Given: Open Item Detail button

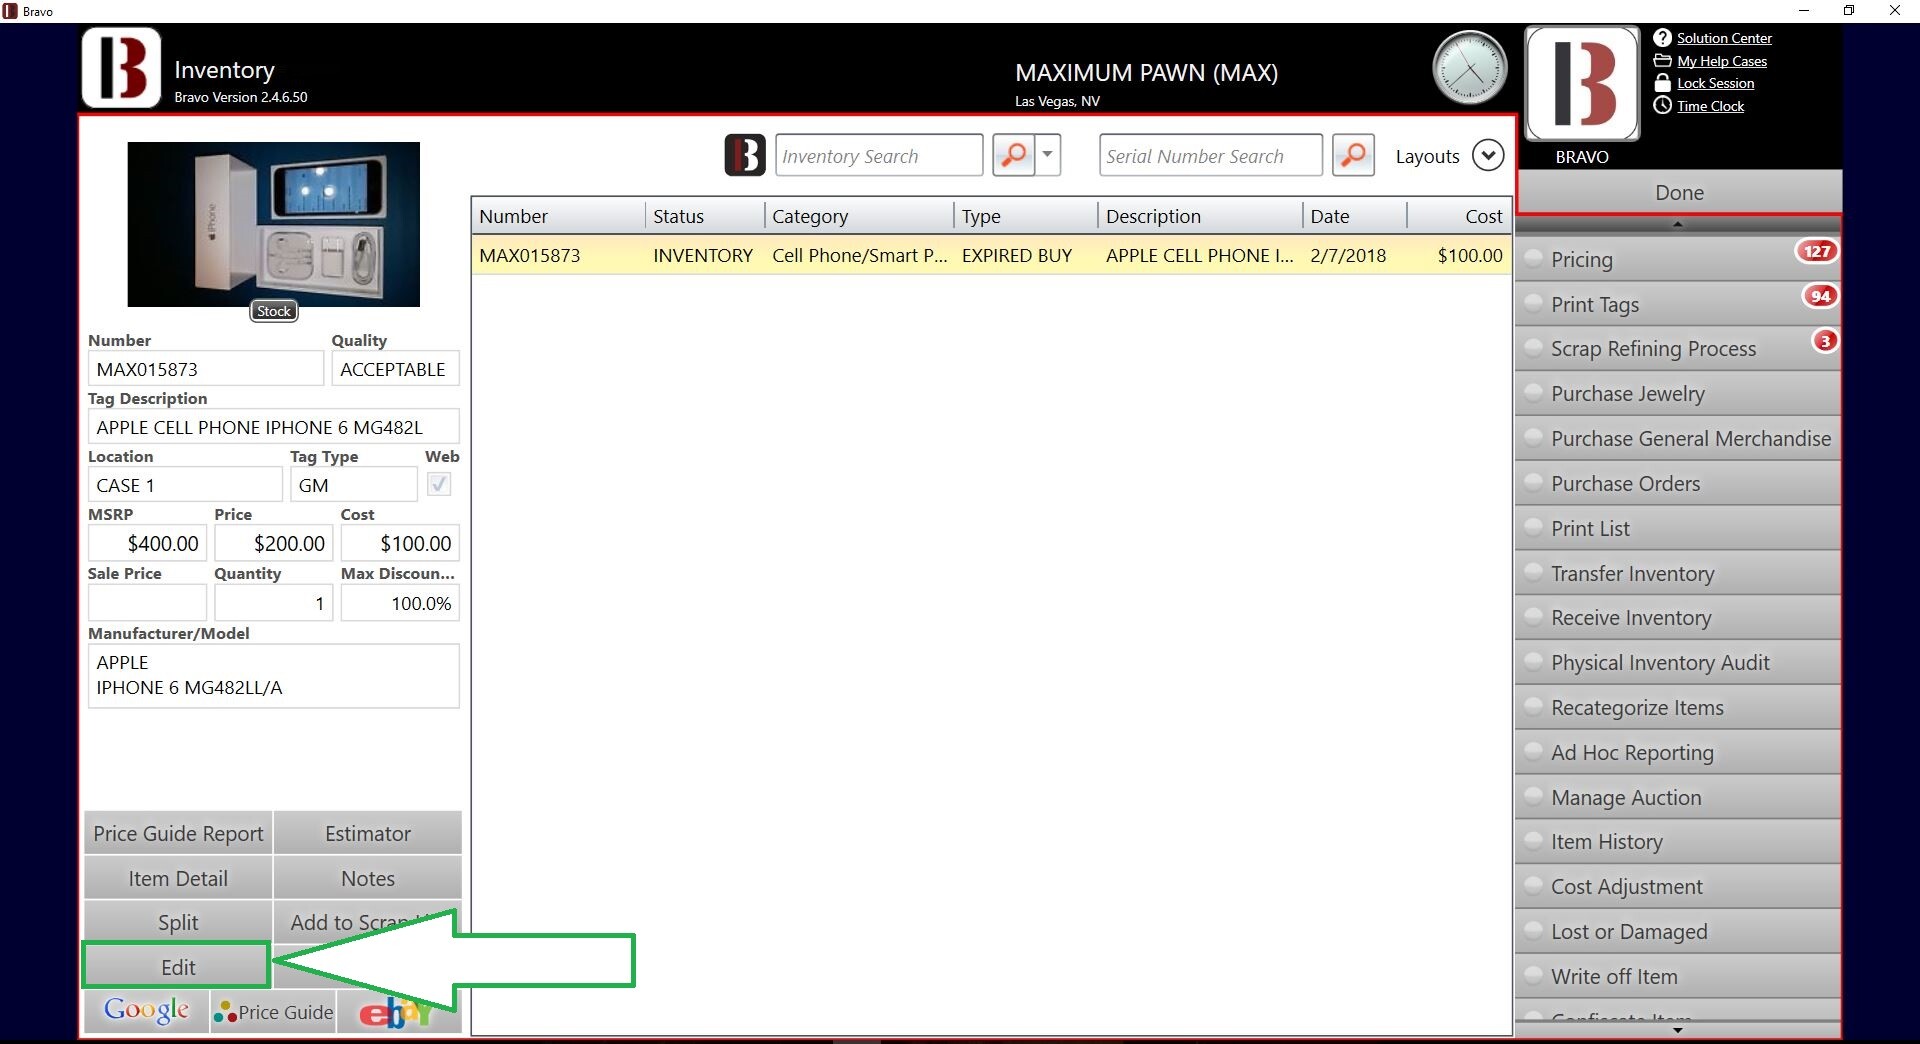Looking at the screenshot, I should [x=178, y=878].
